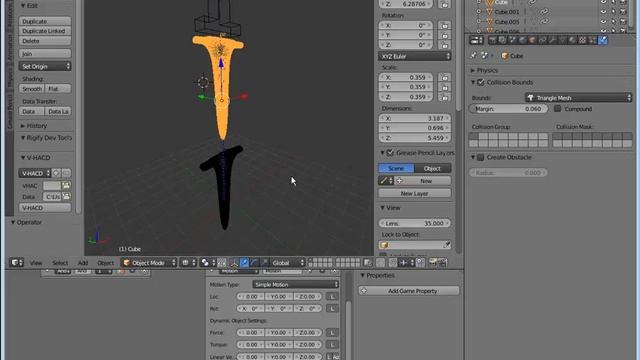This screenshot has width=640, height=360.
Task: Open the Select menu
Action: point(60,263)
